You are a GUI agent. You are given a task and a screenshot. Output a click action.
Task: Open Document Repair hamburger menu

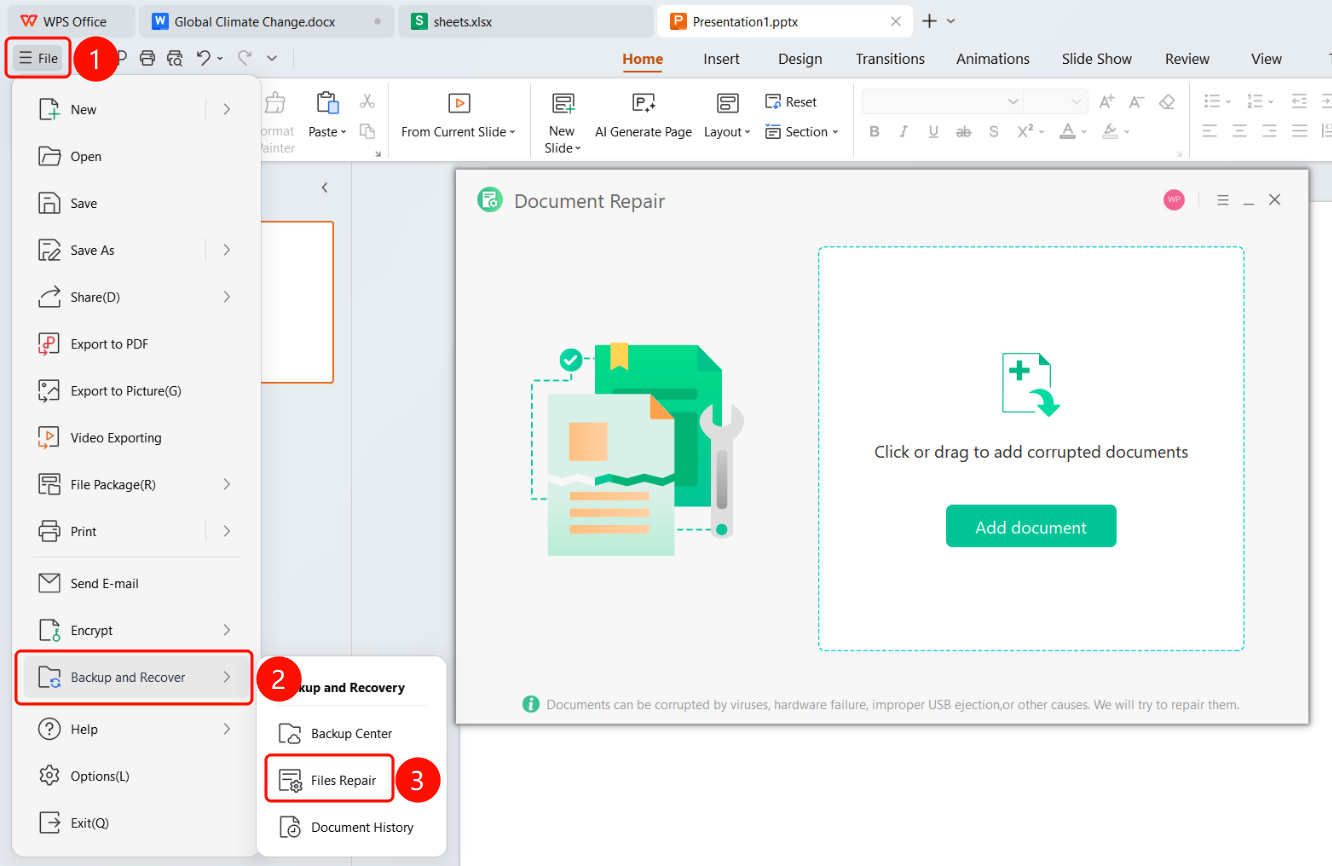click(1223, 200)
